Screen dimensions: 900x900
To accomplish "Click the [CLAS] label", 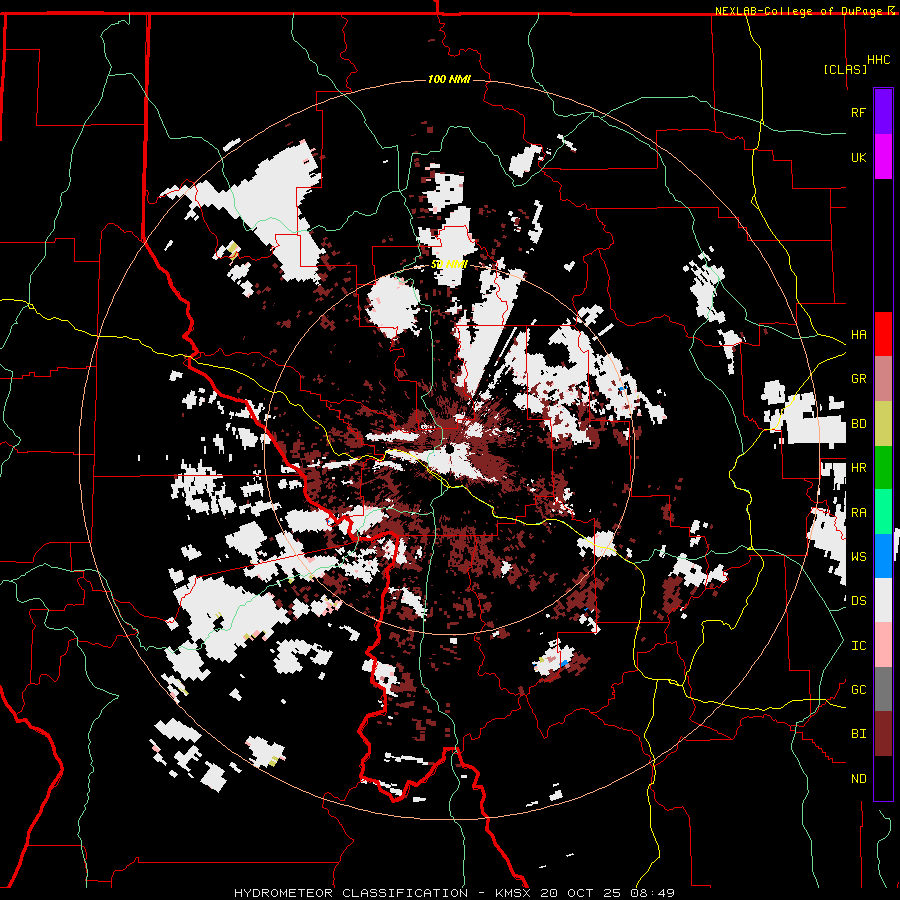I will click(845, 69).
